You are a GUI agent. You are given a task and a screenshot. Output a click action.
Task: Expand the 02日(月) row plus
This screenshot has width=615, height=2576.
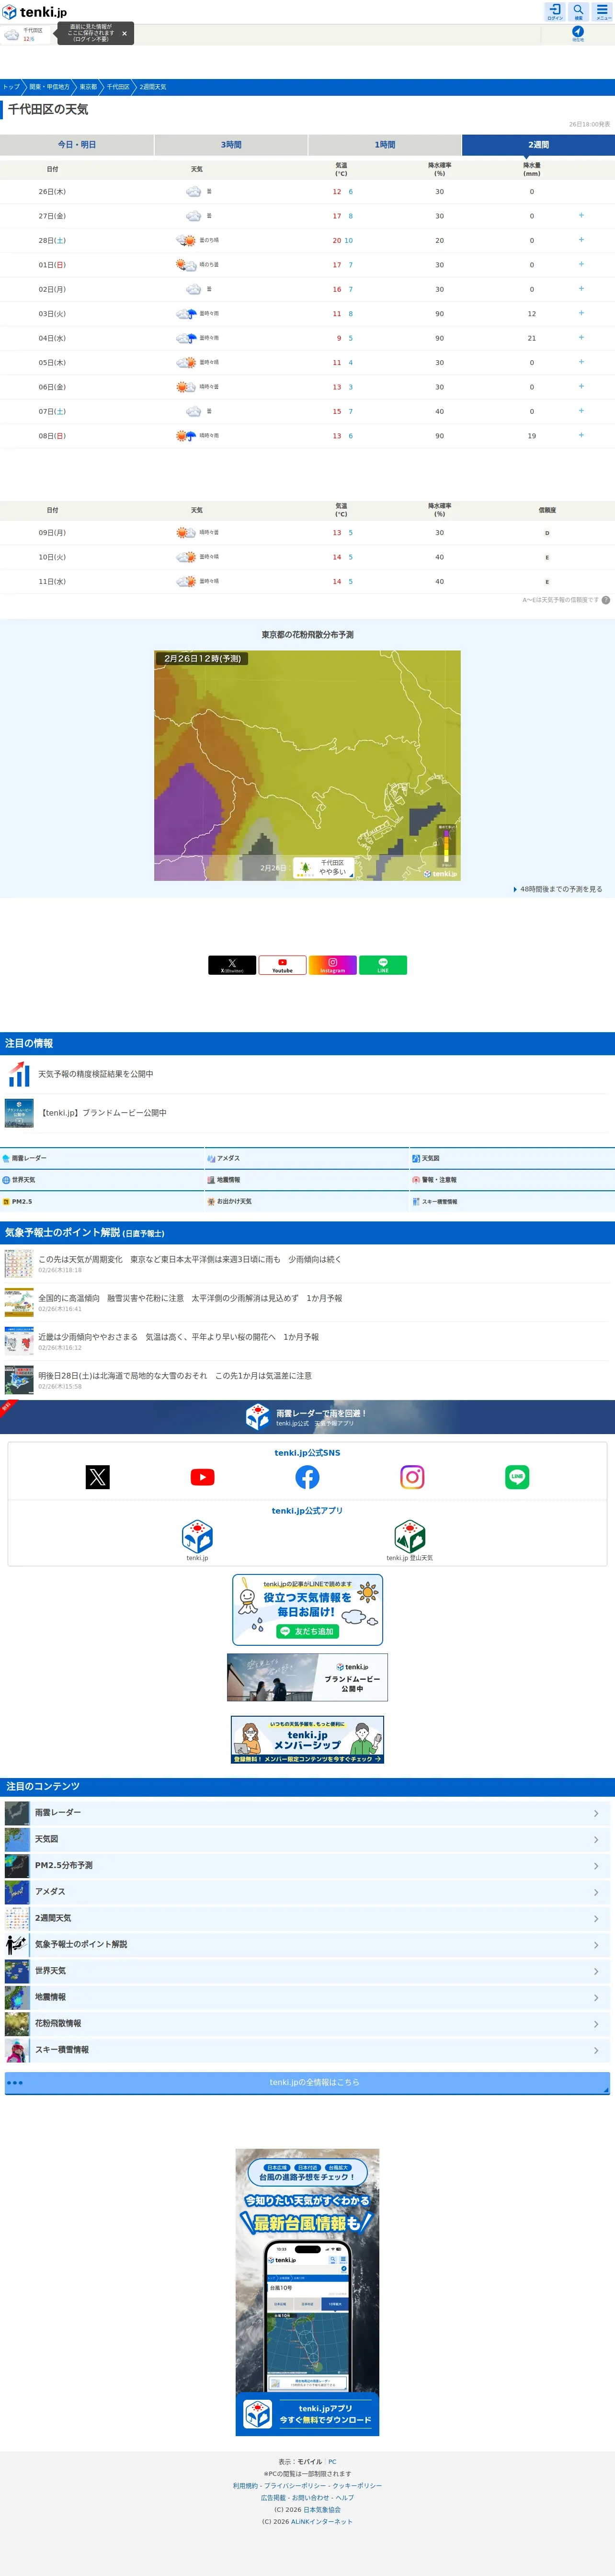tap(581, 289)
